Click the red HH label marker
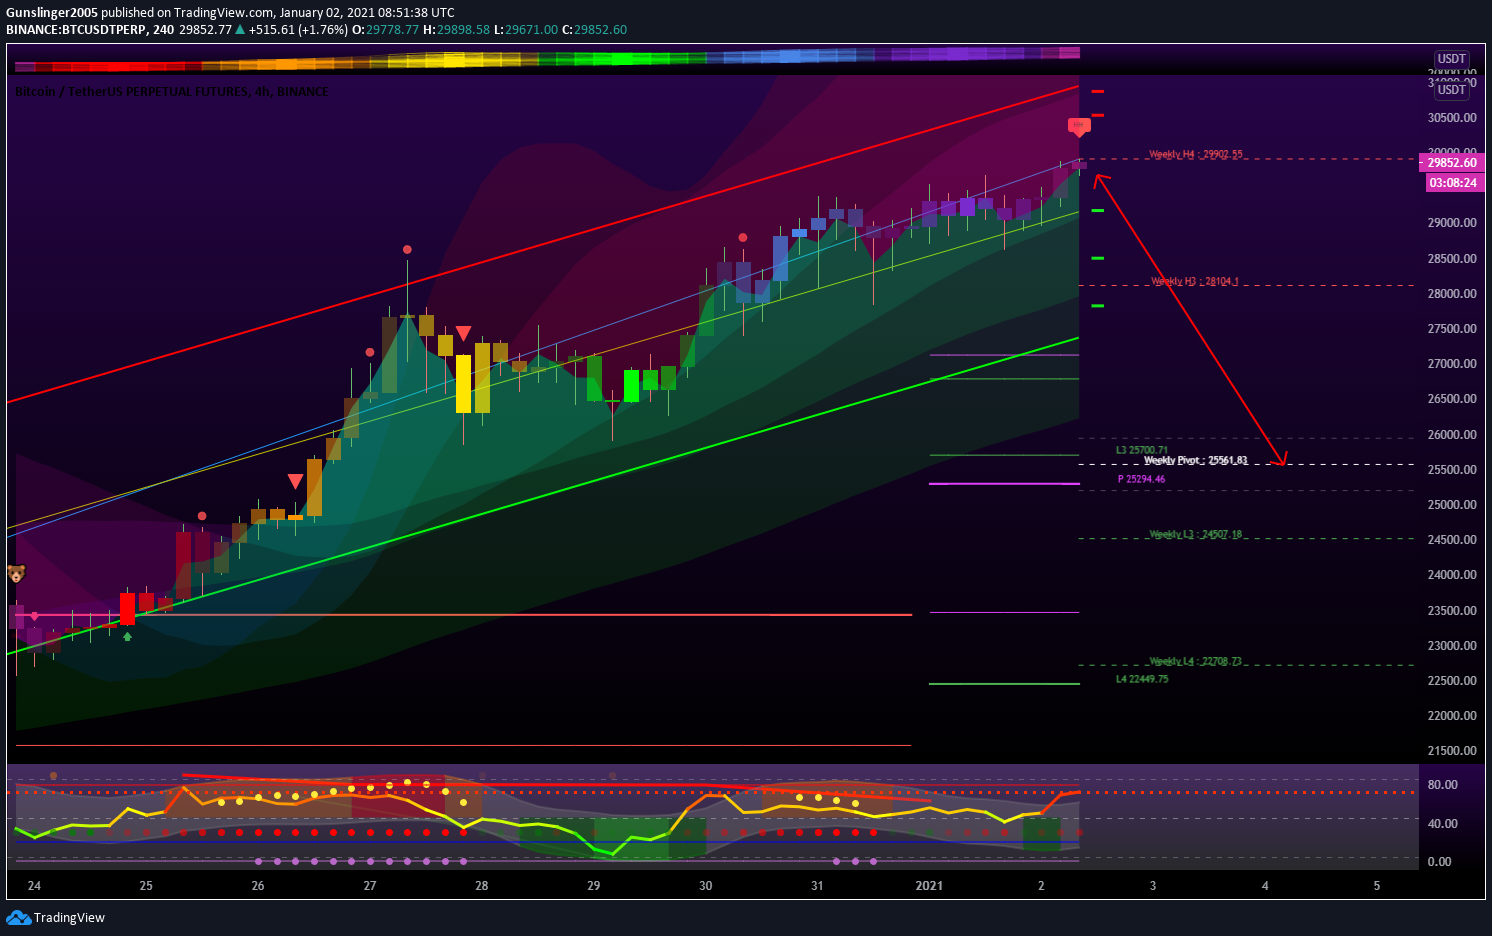Screen dimensions: 1492x936 click(1078, 126)
